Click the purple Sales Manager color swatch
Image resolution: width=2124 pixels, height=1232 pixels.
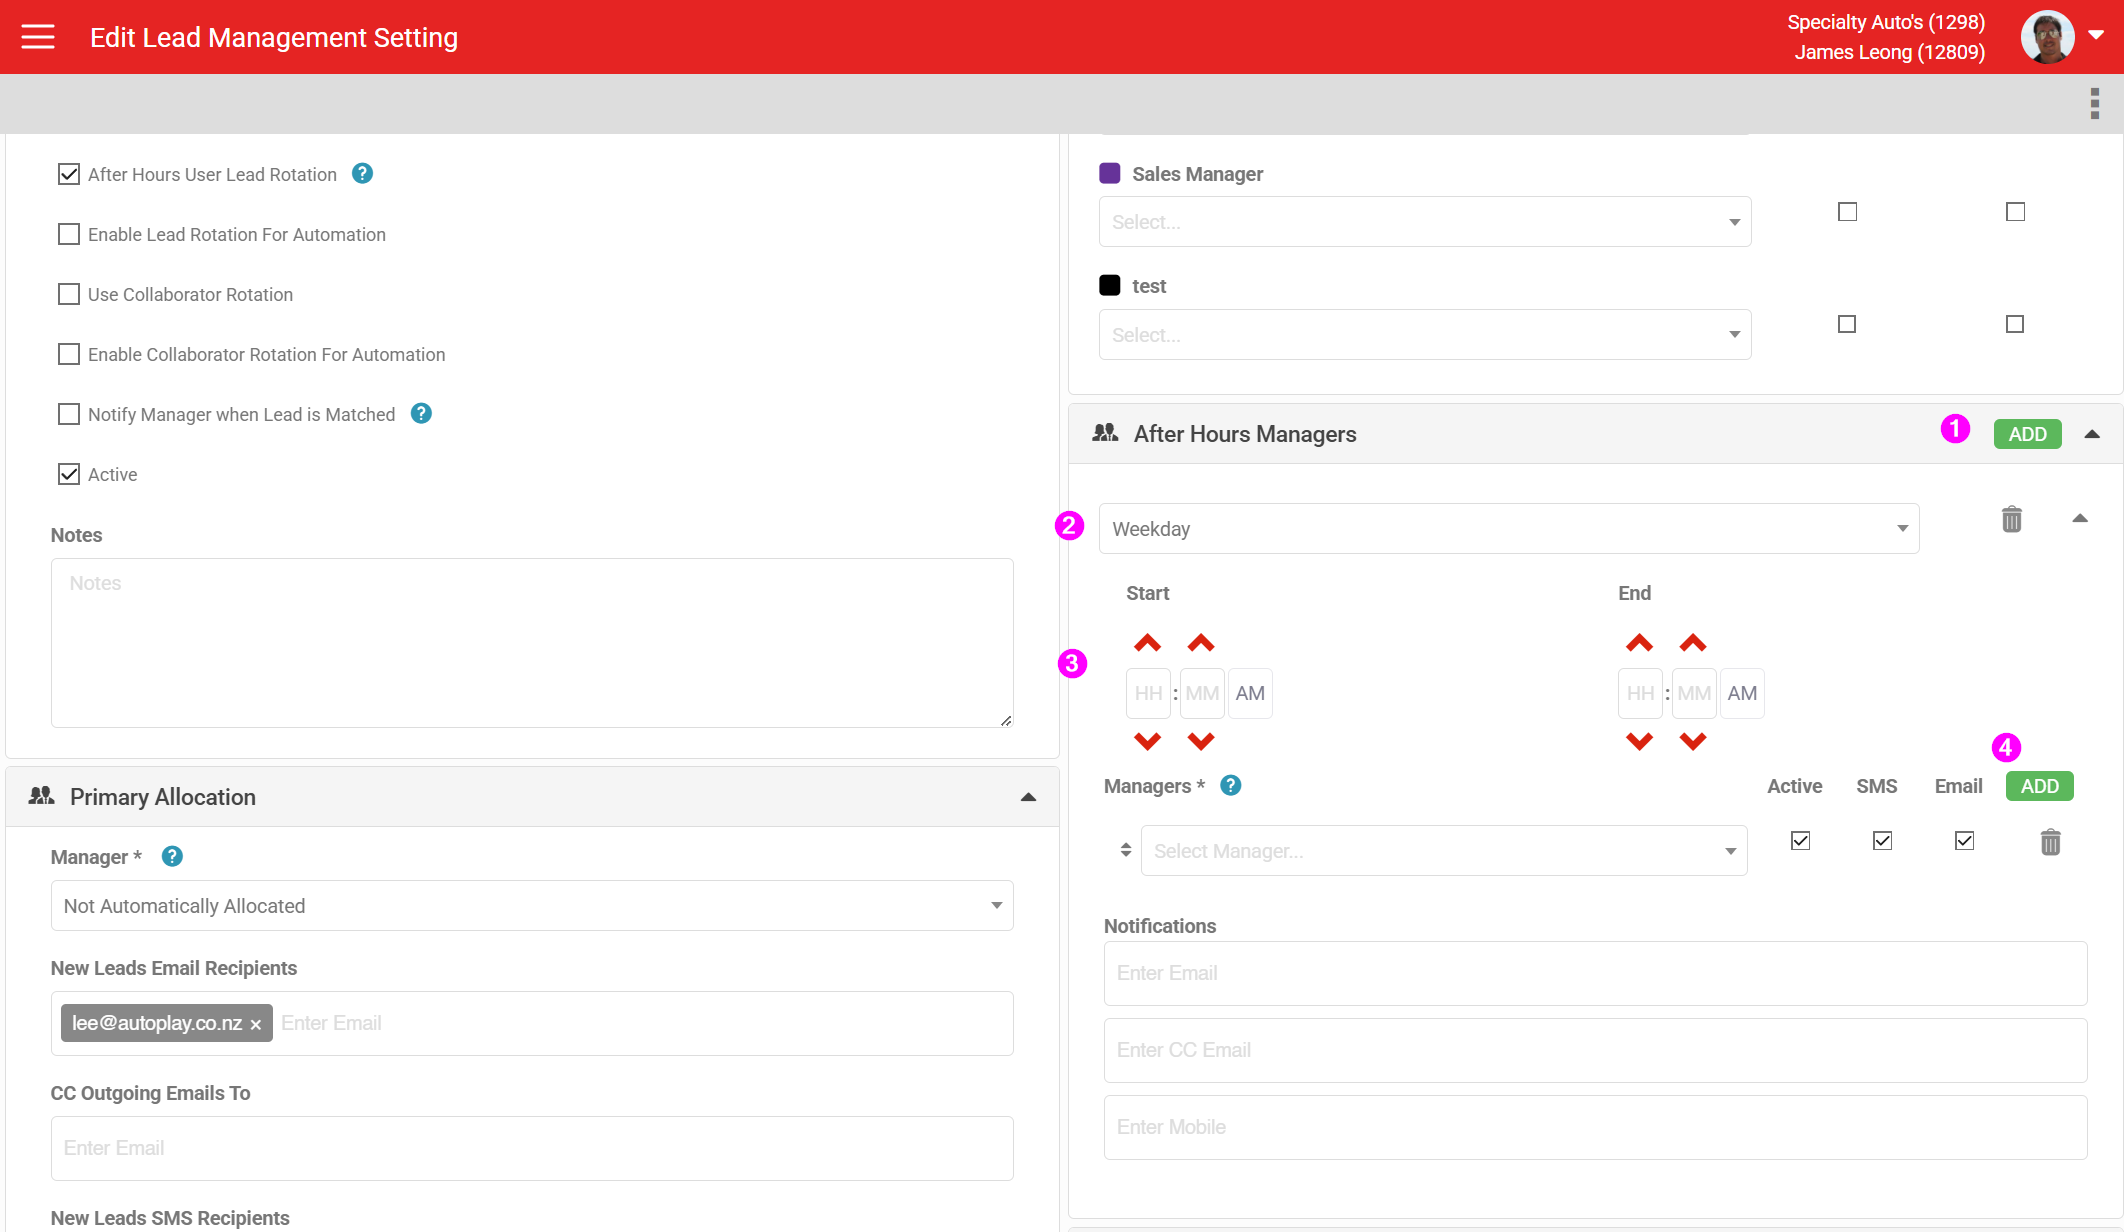click(x=1110, y=174)
